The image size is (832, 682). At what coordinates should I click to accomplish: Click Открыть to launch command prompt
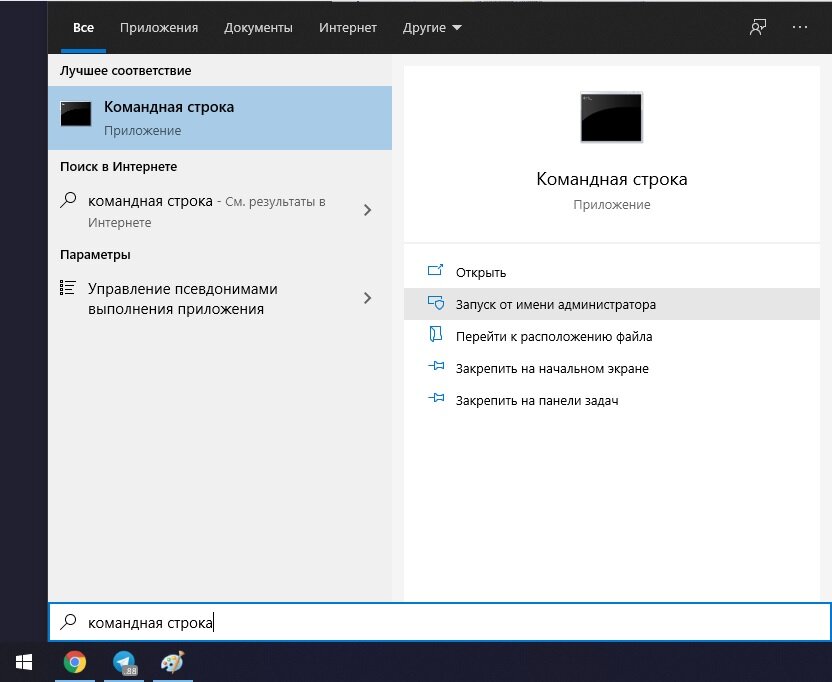coord(611,272)
